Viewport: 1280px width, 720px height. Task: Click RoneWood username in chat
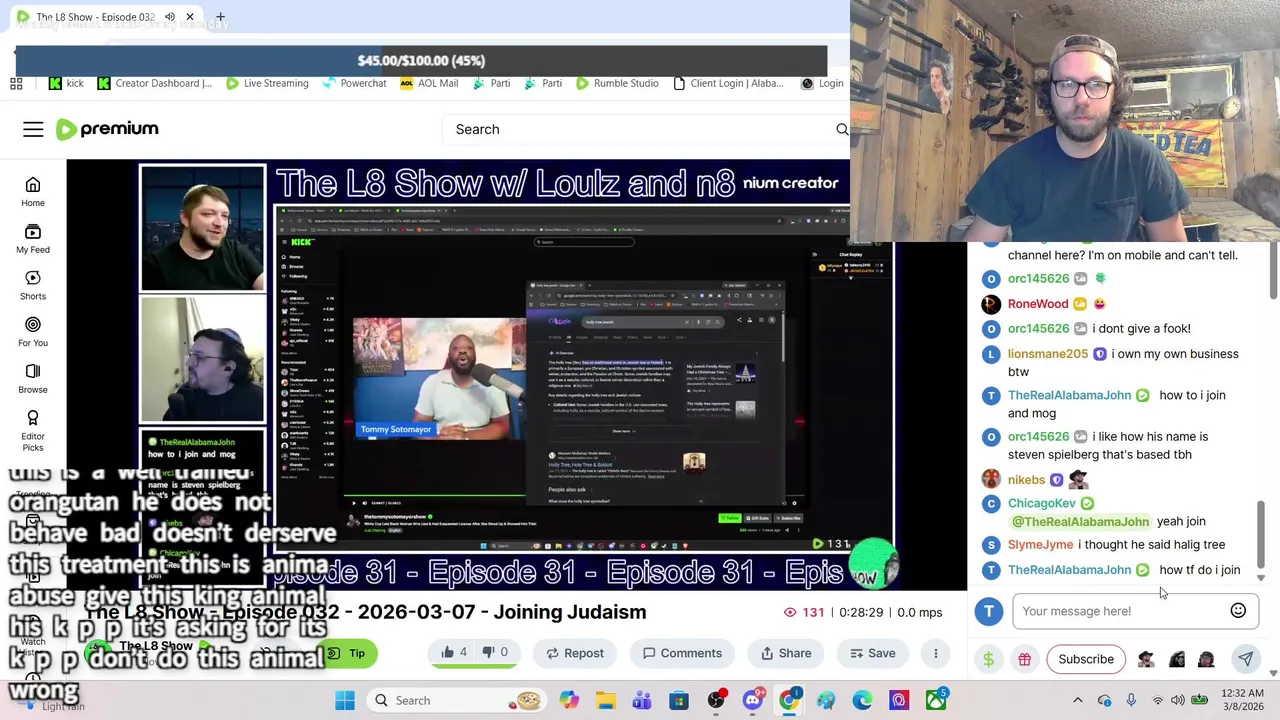coord(1038,304)
